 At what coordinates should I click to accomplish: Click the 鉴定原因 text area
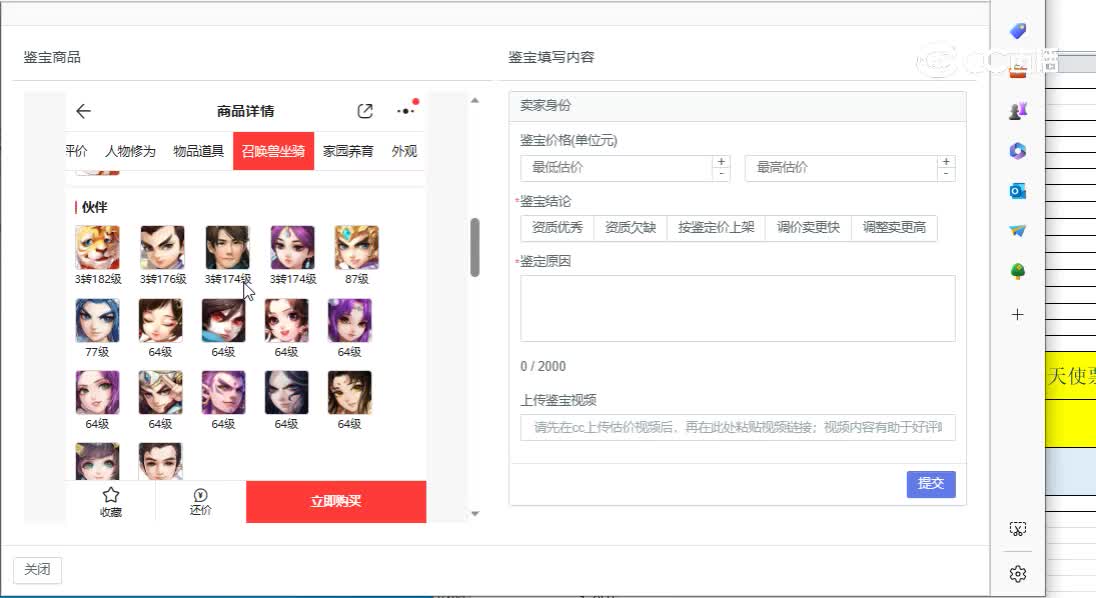click(x=737, y=308)
